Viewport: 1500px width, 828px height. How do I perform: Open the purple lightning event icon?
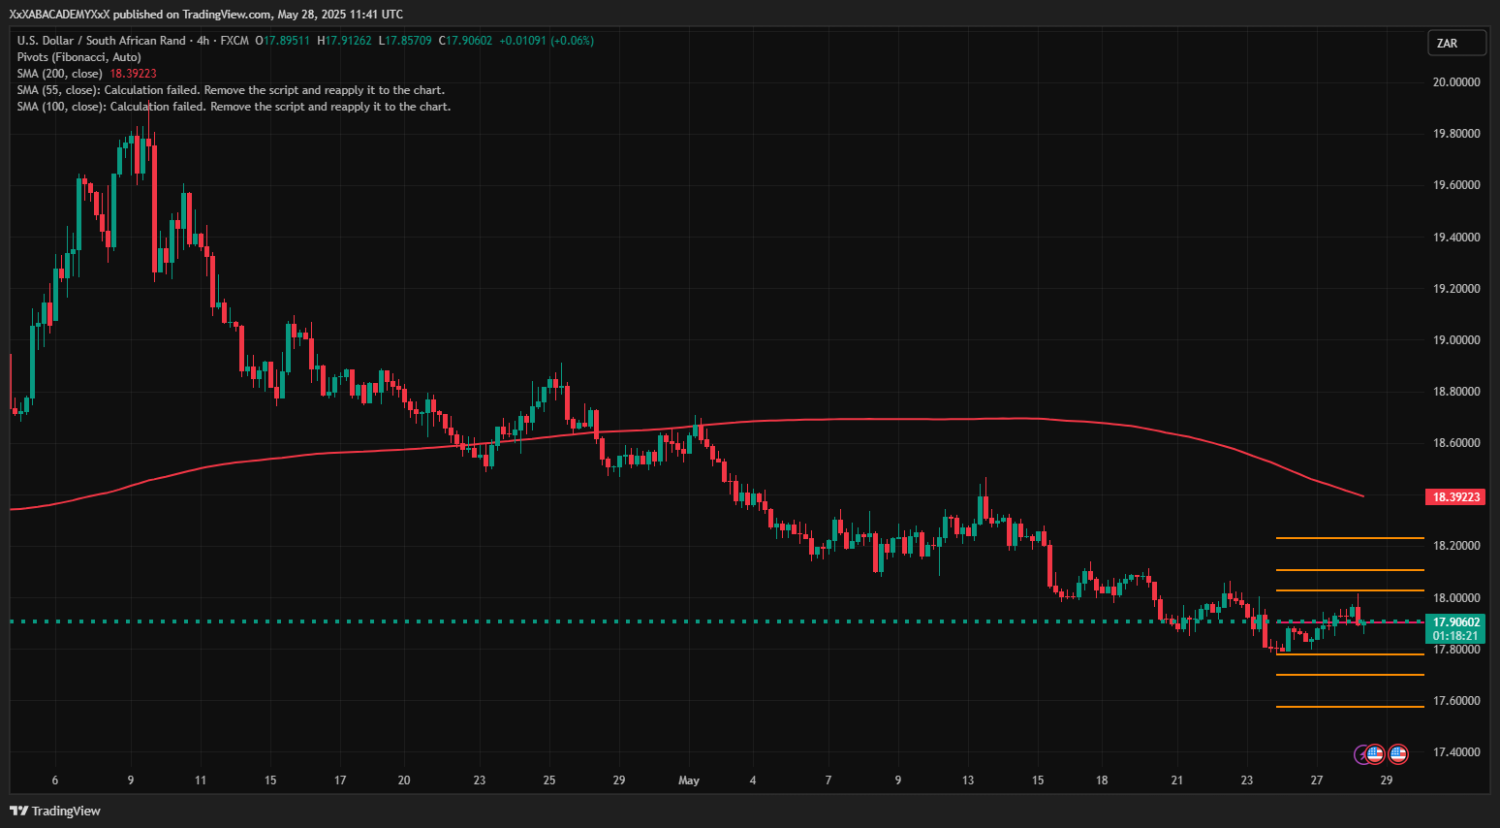(x=1362, y=754)
